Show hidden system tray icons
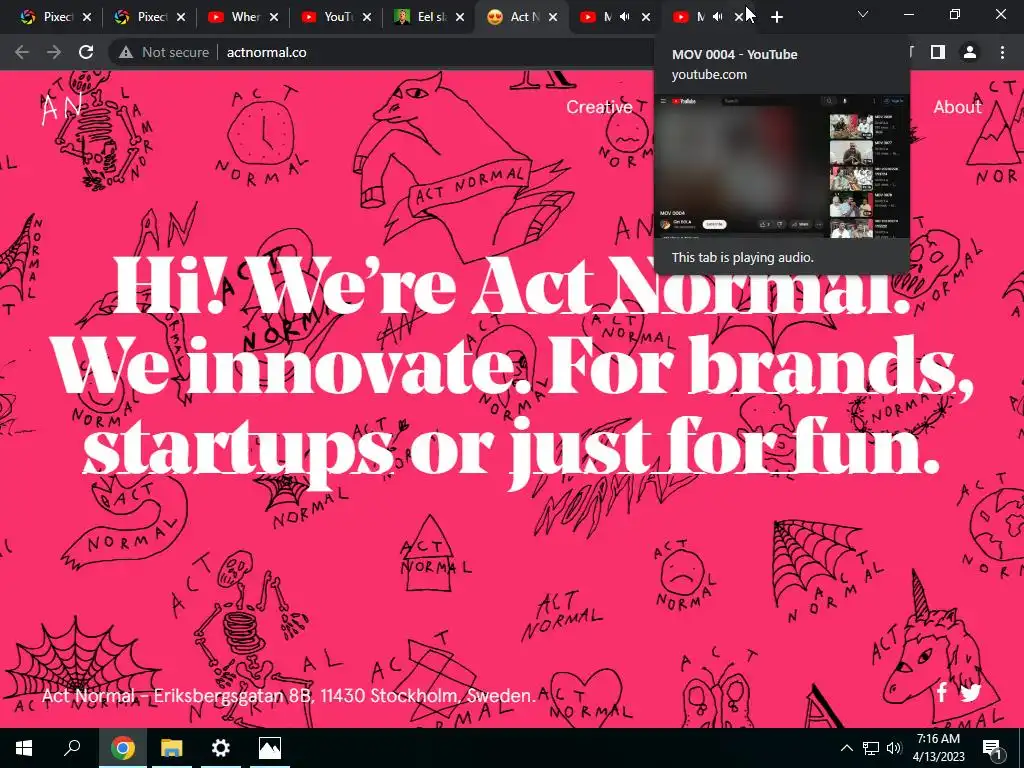Image resolution: width=1024 pixels, height=768 pixels. [x=846, y=748]
